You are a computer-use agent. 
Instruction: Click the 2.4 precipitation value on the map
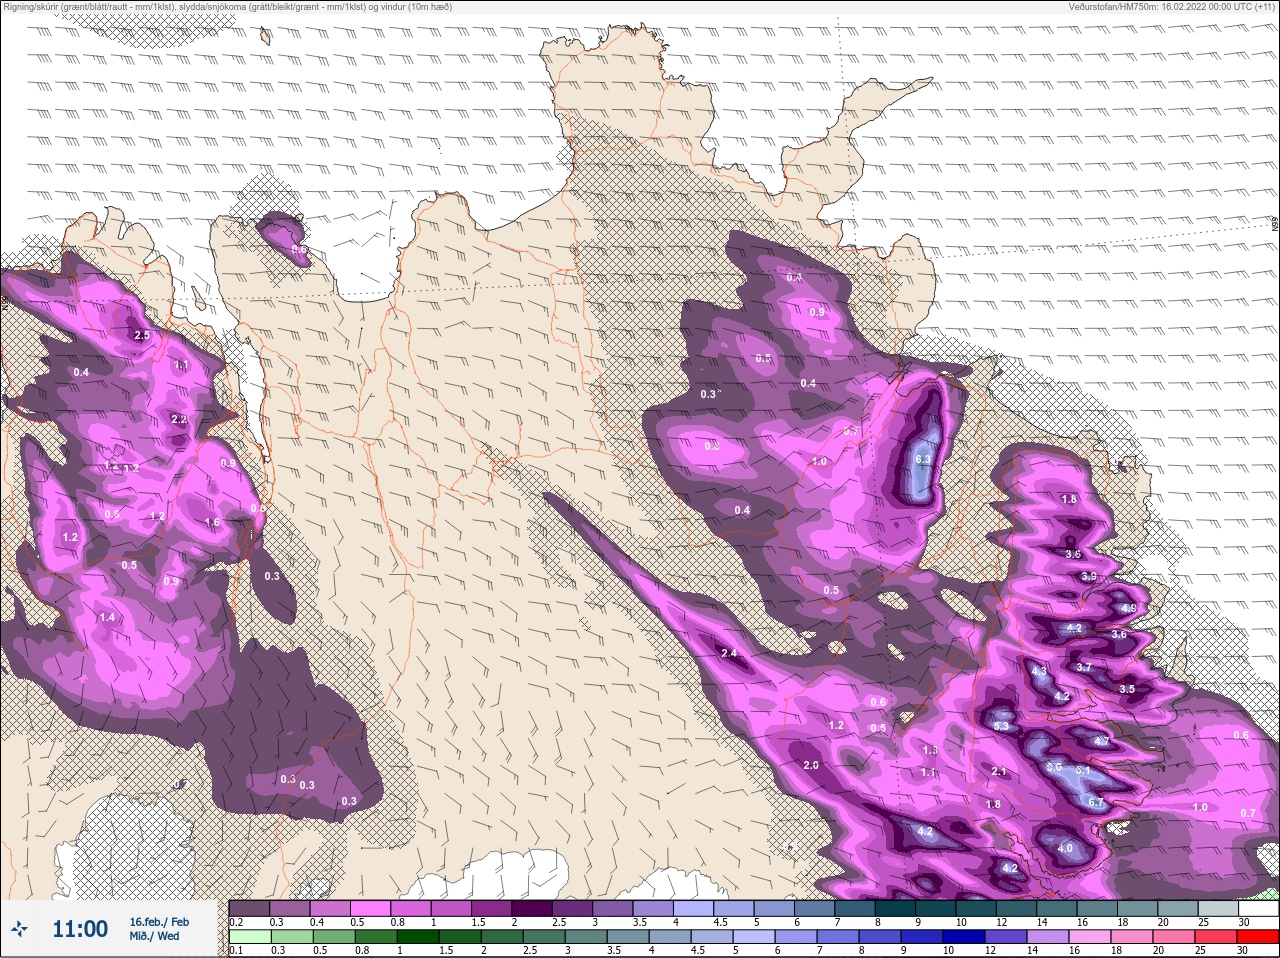pyautogui.click(x=729, y=654)
